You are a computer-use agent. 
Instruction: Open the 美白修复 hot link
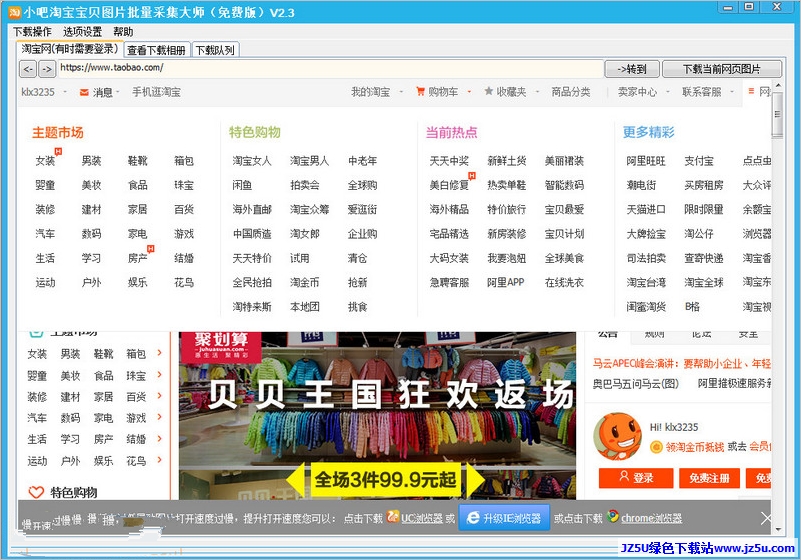click(449, 185)
